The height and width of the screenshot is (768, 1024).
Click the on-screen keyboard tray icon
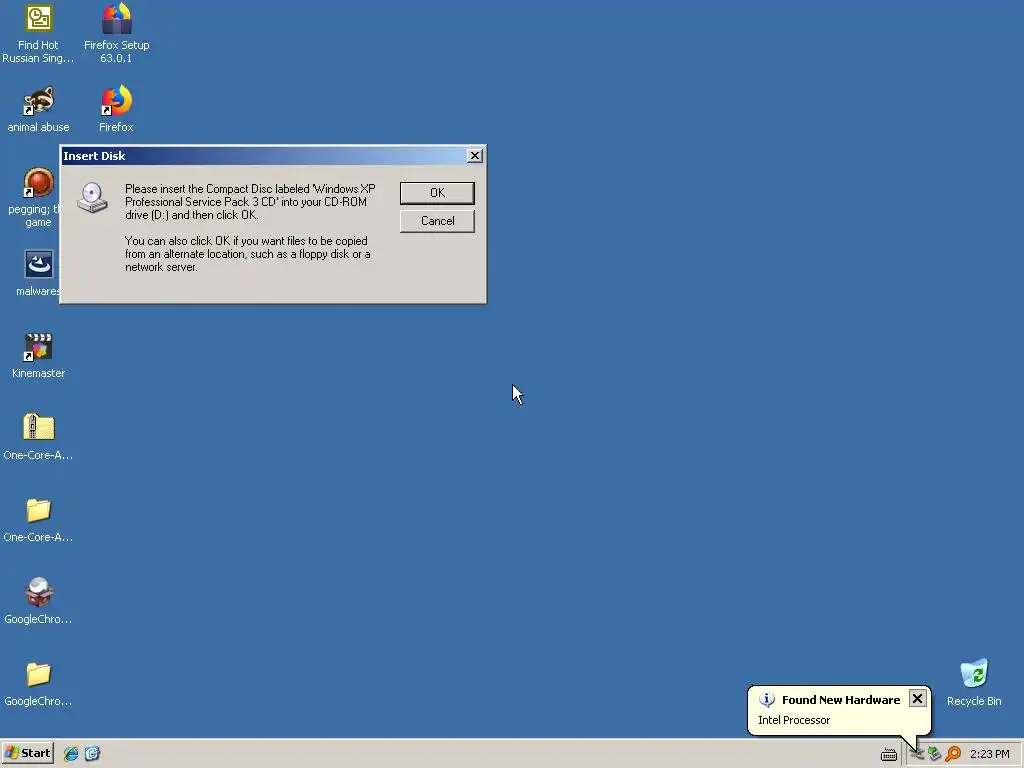[x=889, y=754]
